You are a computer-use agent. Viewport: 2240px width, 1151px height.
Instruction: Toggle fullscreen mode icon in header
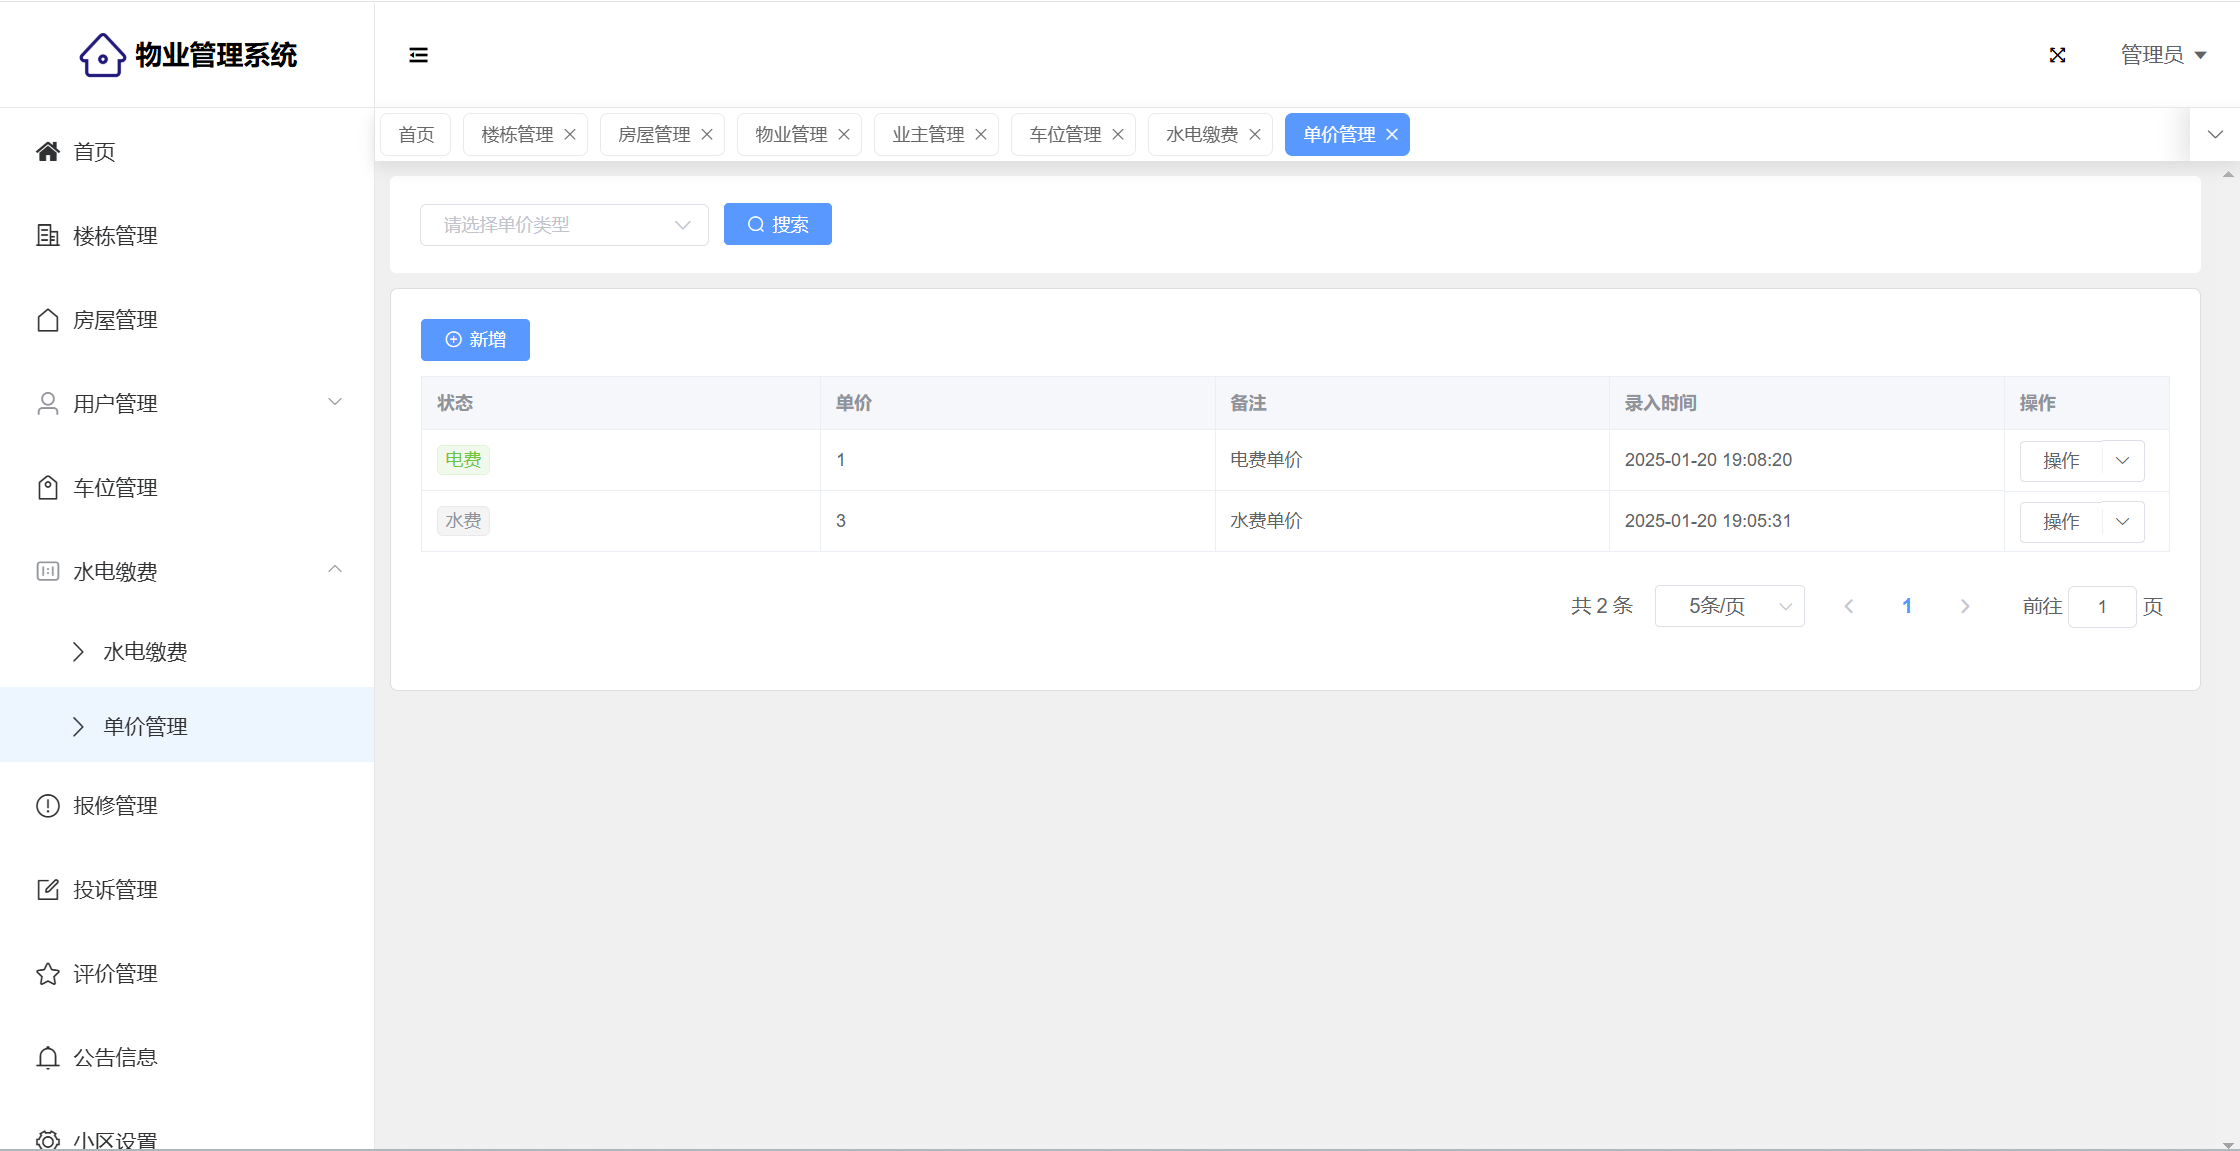2057,55
